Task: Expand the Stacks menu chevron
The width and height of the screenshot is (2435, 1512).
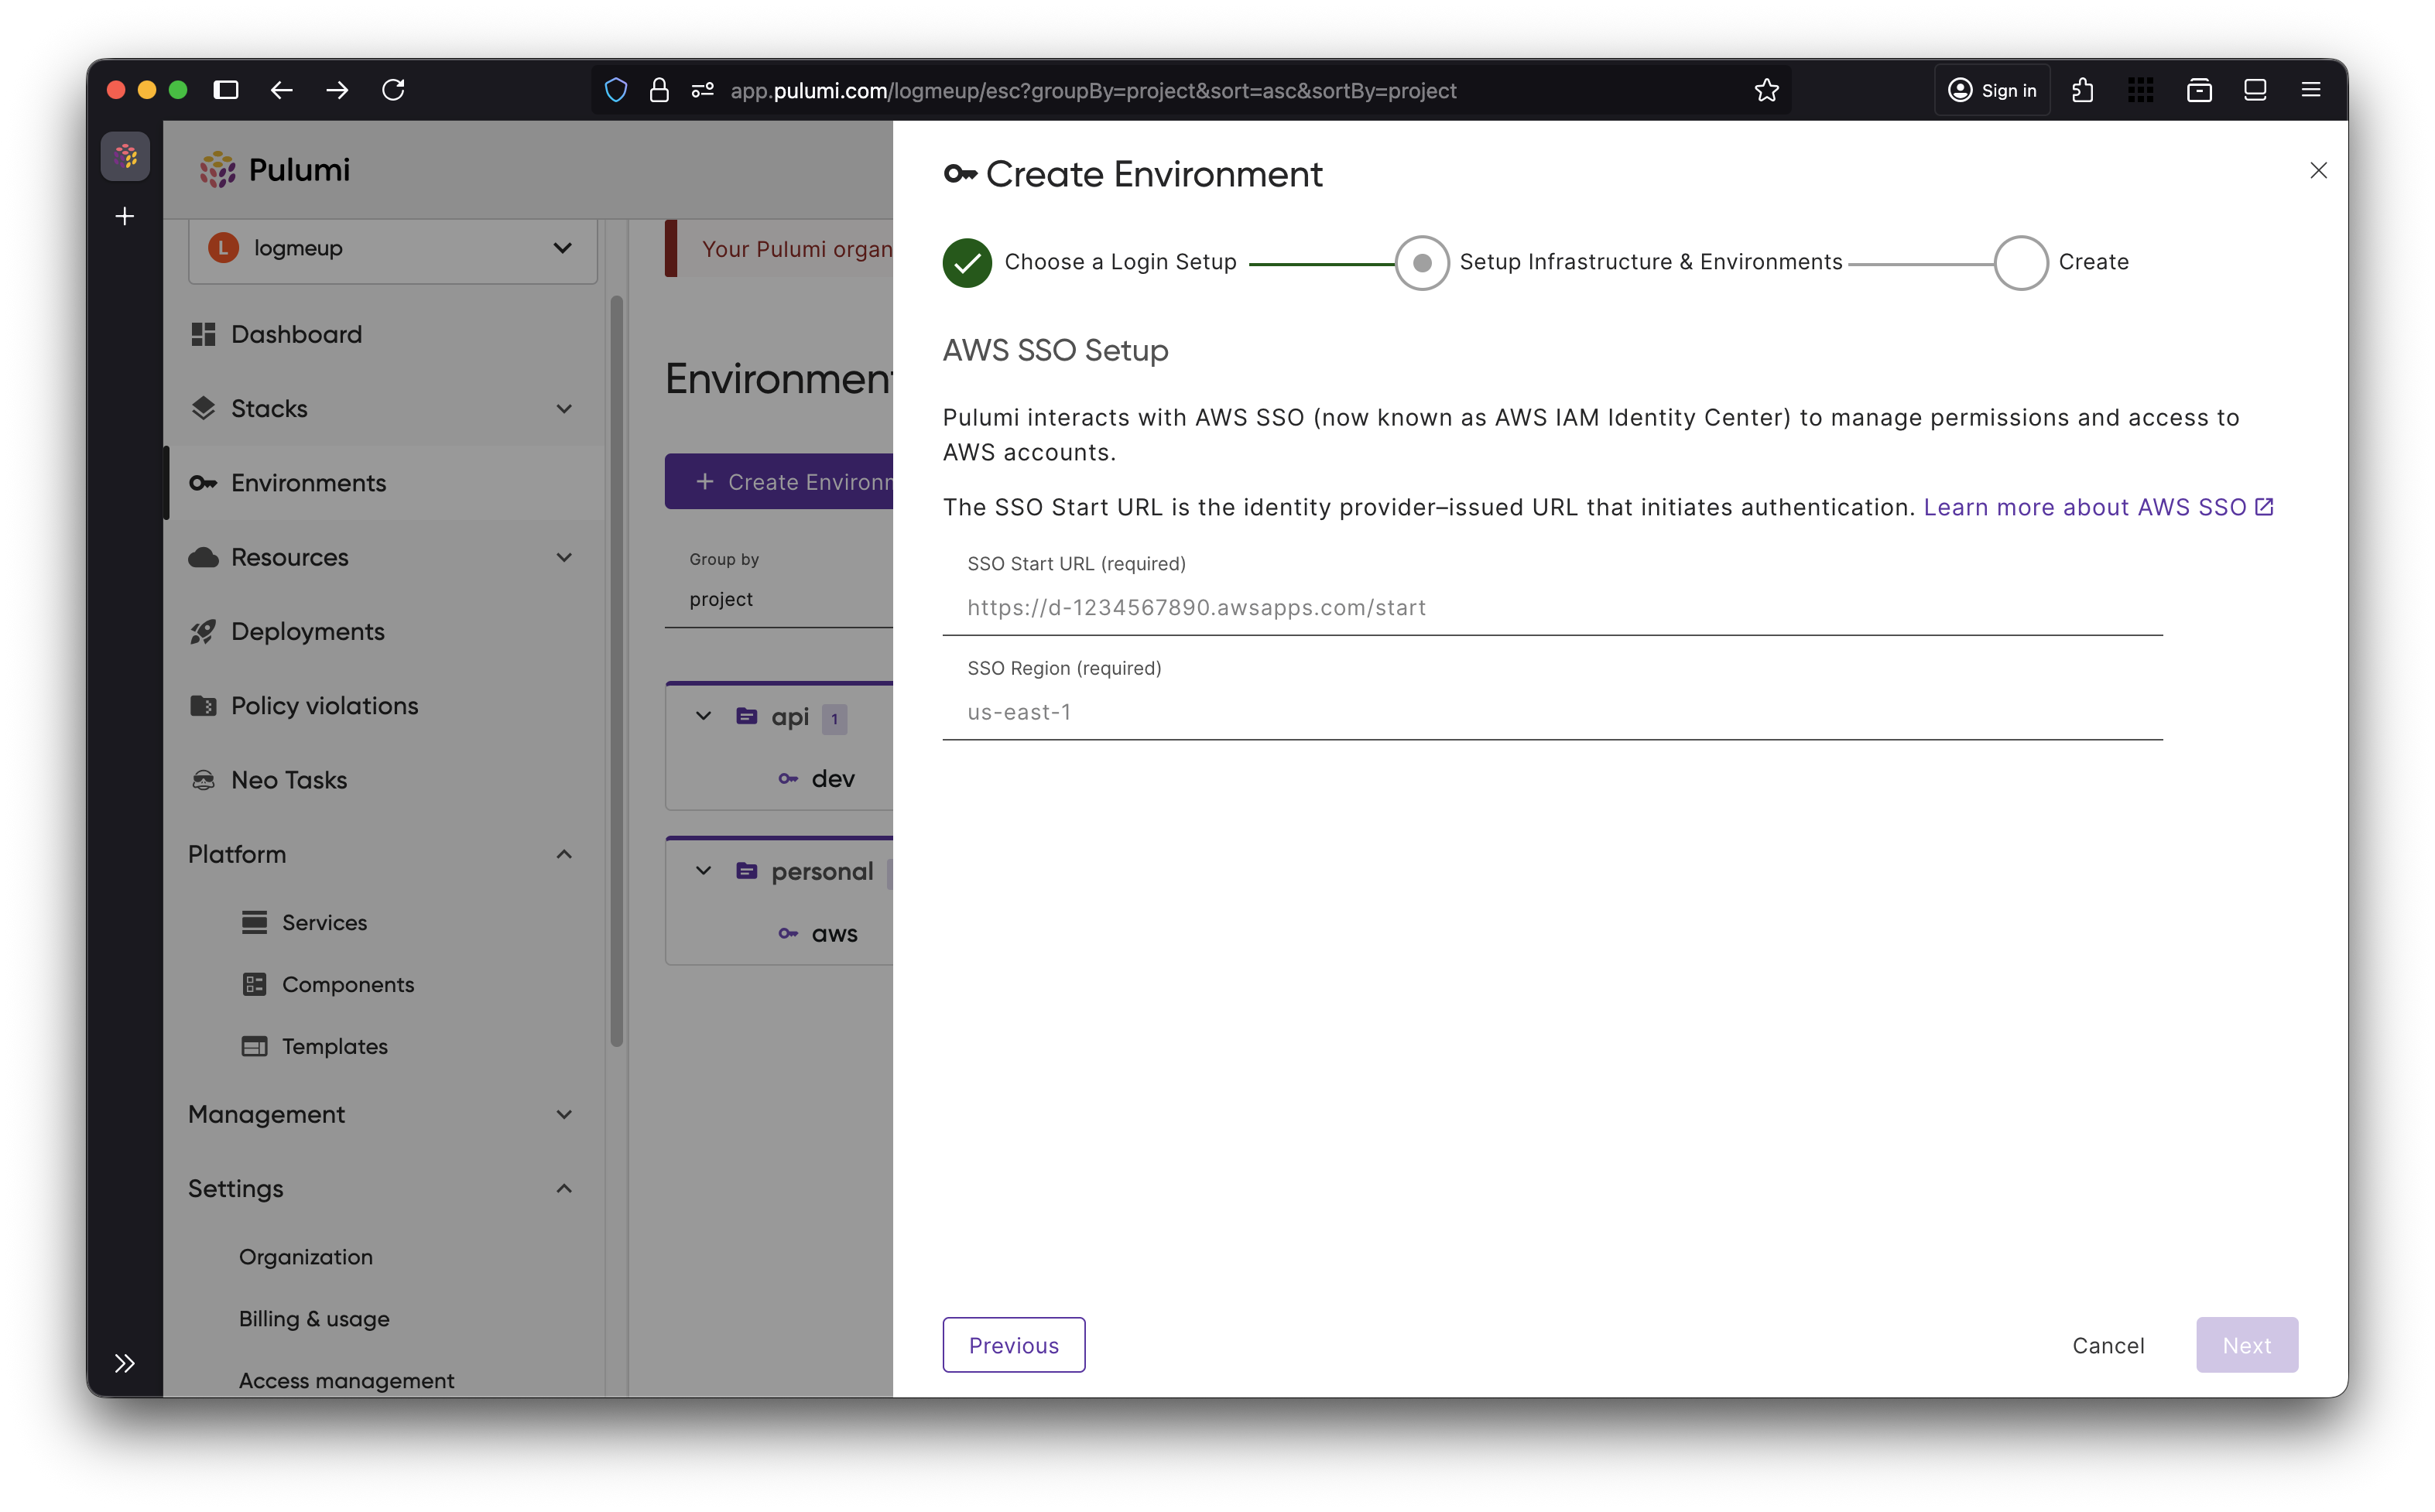Action: [564, 409]
